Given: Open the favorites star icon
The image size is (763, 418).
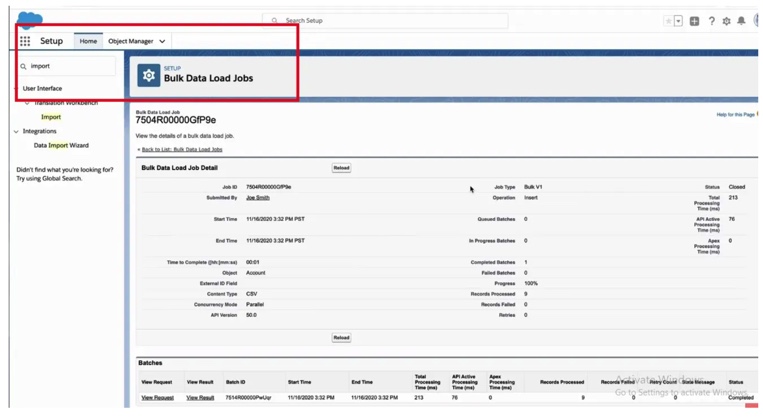Looking at the screenshot, I should click(x=669, y=21).
